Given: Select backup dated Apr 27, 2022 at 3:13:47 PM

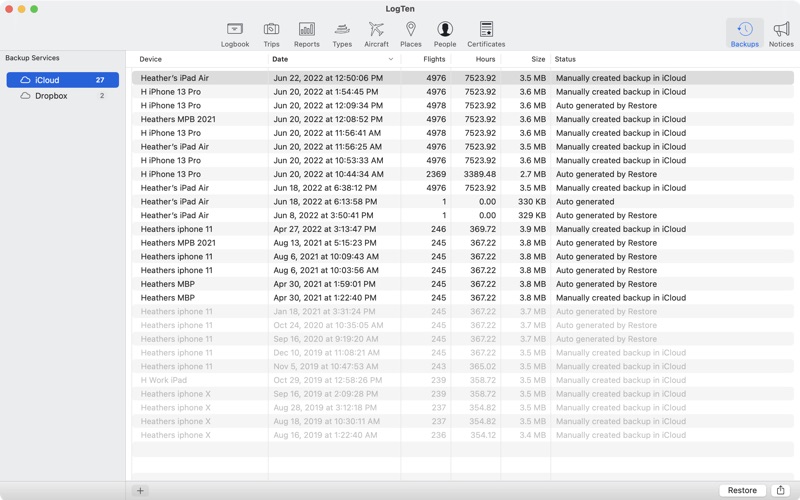Looking at the screenshot, I should 463,229.
